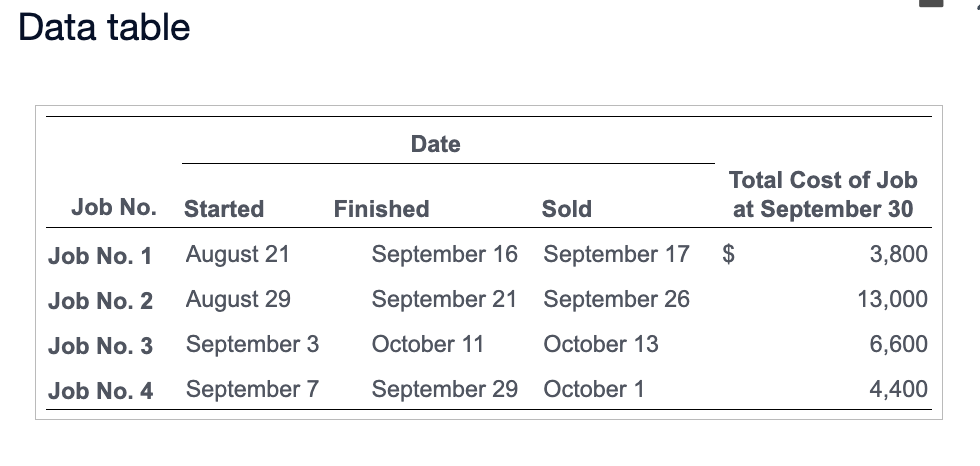This screenshot has width=980, height=466.
Task: Select the "September 21" finished date cell
Action: tap(444, 299)
